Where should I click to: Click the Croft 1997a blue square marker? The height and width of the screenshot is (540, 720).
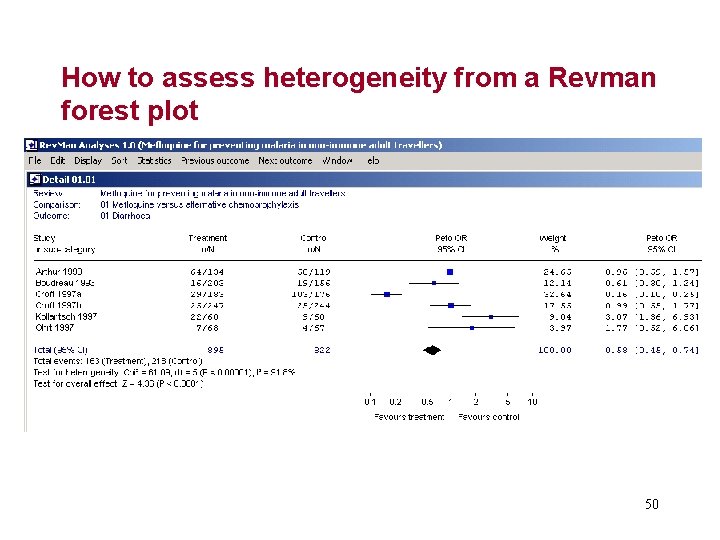(387, 294)
